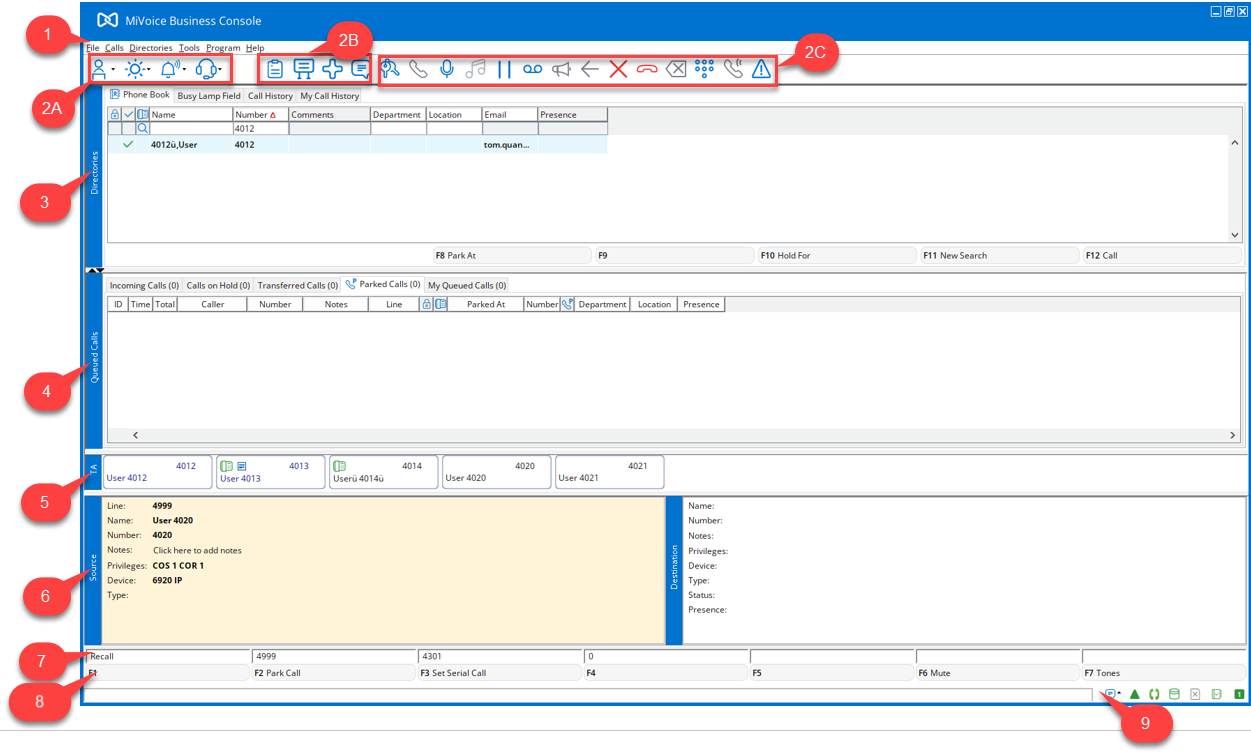Click the megaphone page icon
The height and width of the screenshot is (754, 1251).
pyautogui.click(x=561, y=69)
